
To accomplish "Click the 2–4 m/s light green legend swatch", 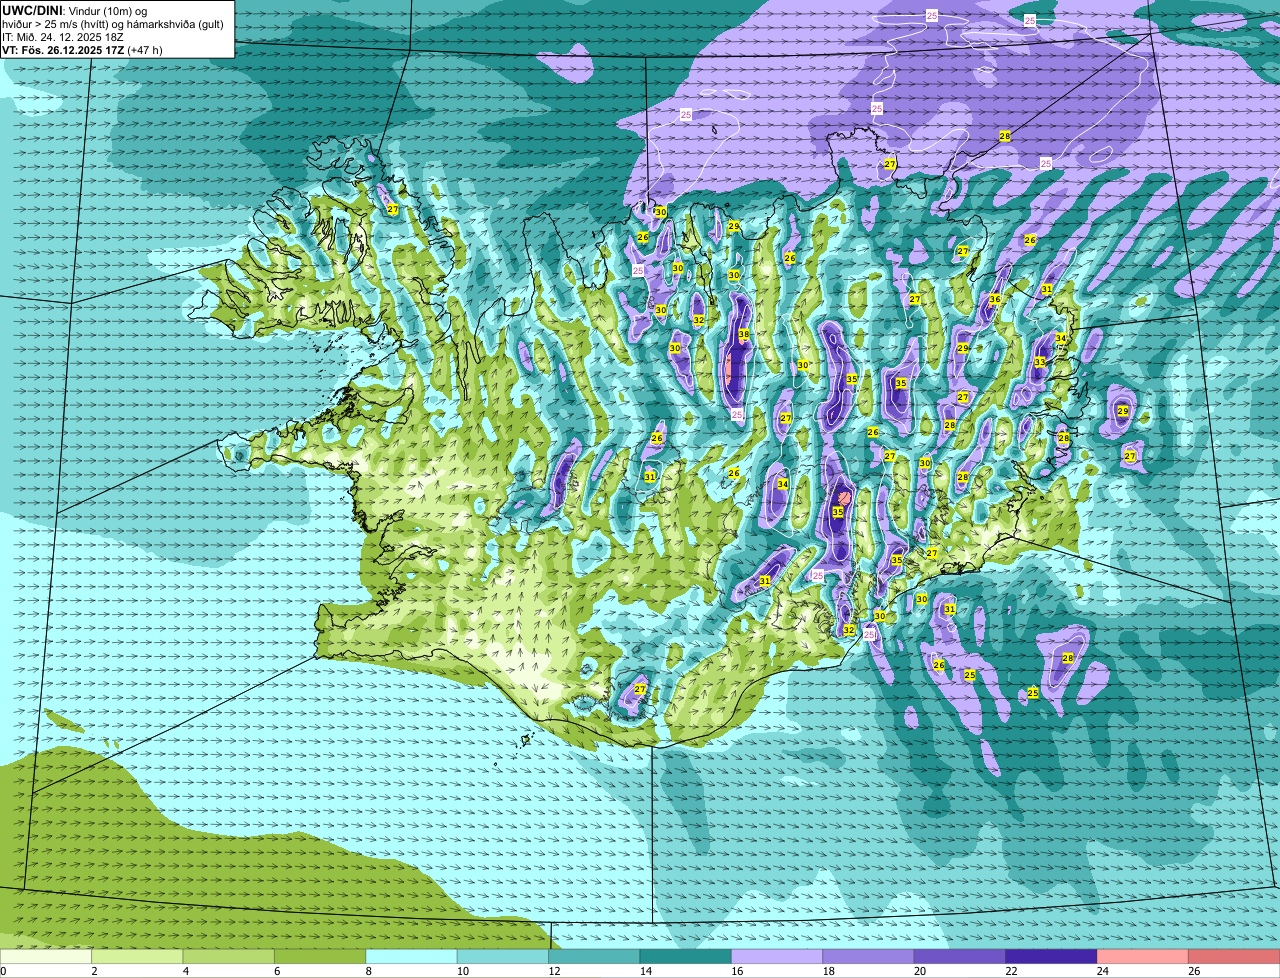I will pyautogui.click(x=138, y=957).
